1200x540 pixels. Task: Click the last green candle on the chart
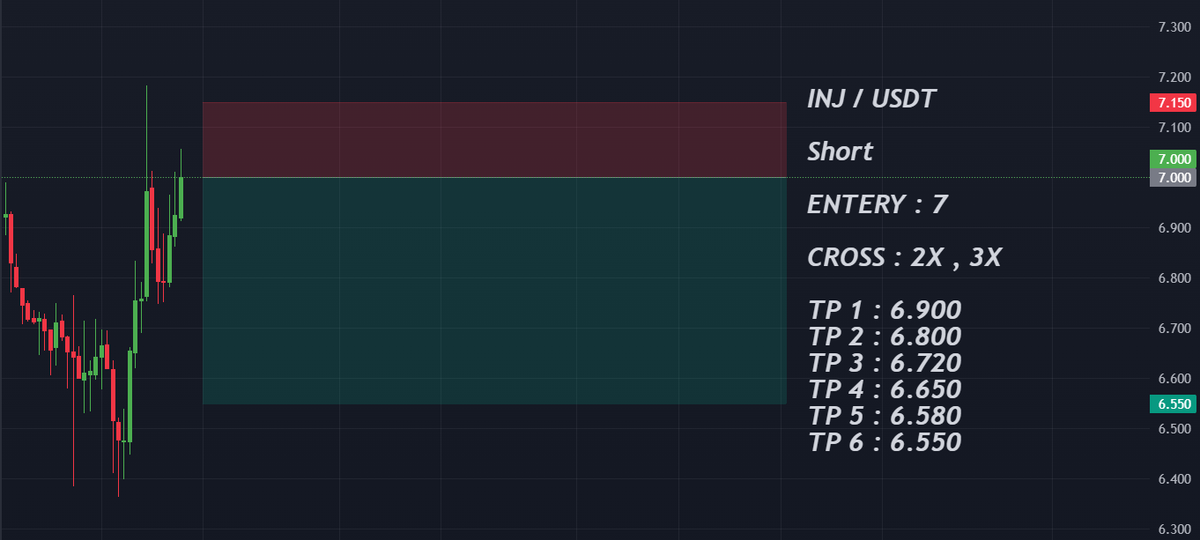coord(181,197)
